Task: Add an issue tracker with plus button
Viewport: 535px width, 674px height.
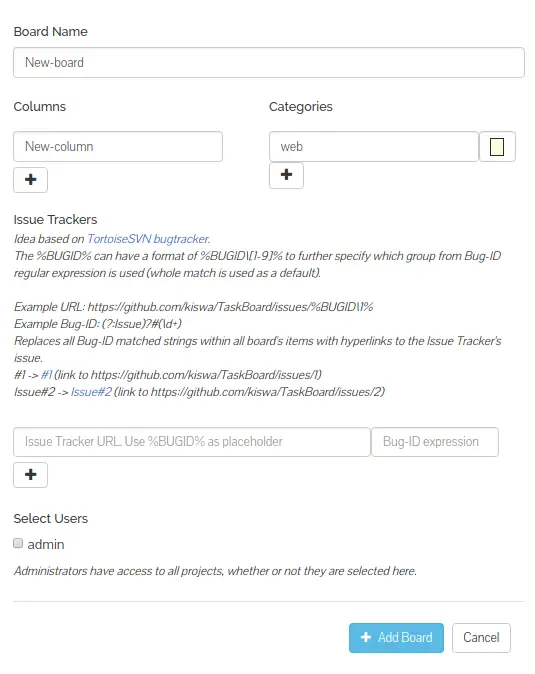Action: pos(31,475)
